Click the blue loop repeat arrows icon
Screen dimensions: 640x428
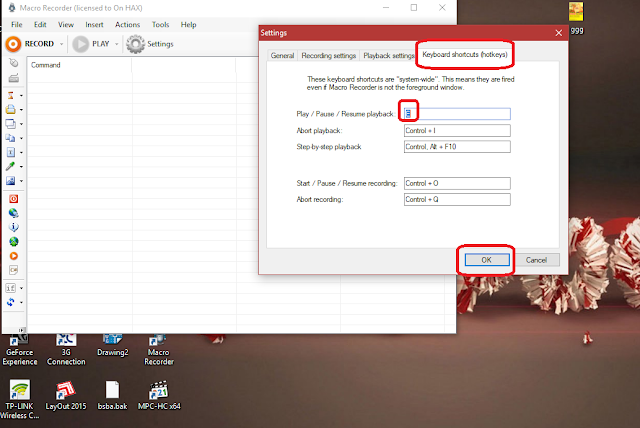click(x=11, y=302)
